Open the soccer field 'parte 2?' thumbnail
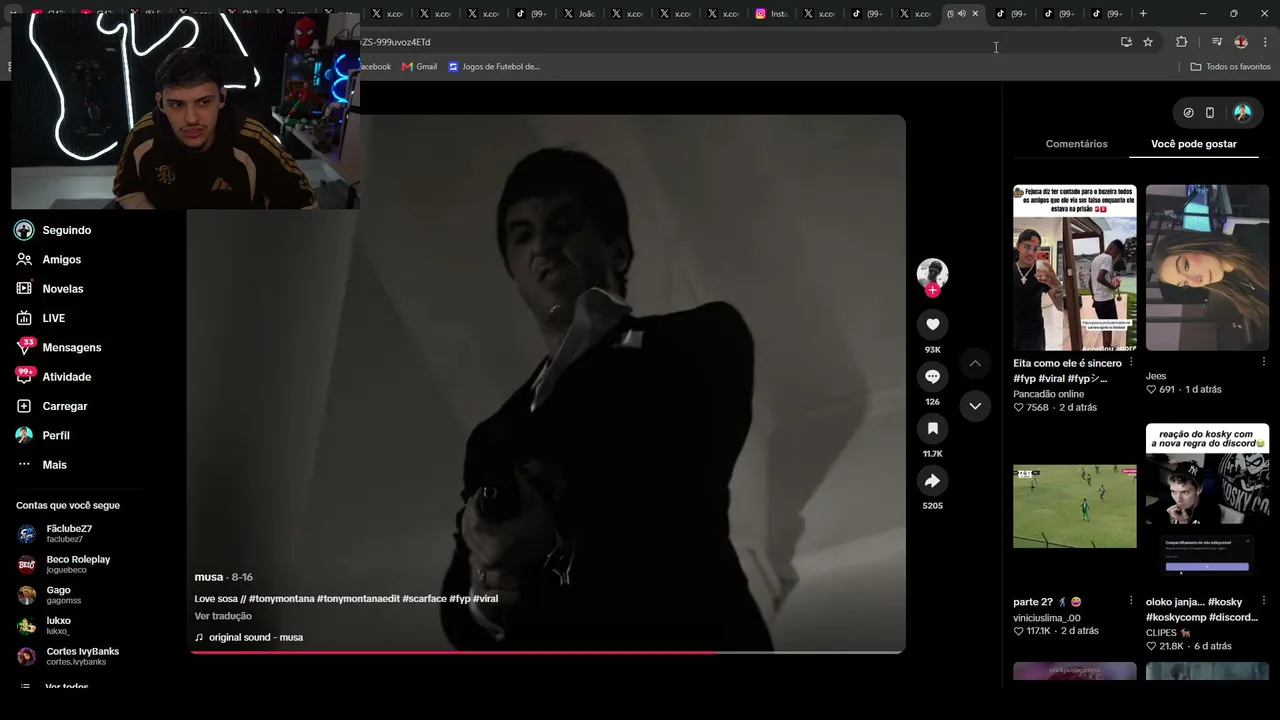This screenshot has height=720, width=1280. [1075, 506]
